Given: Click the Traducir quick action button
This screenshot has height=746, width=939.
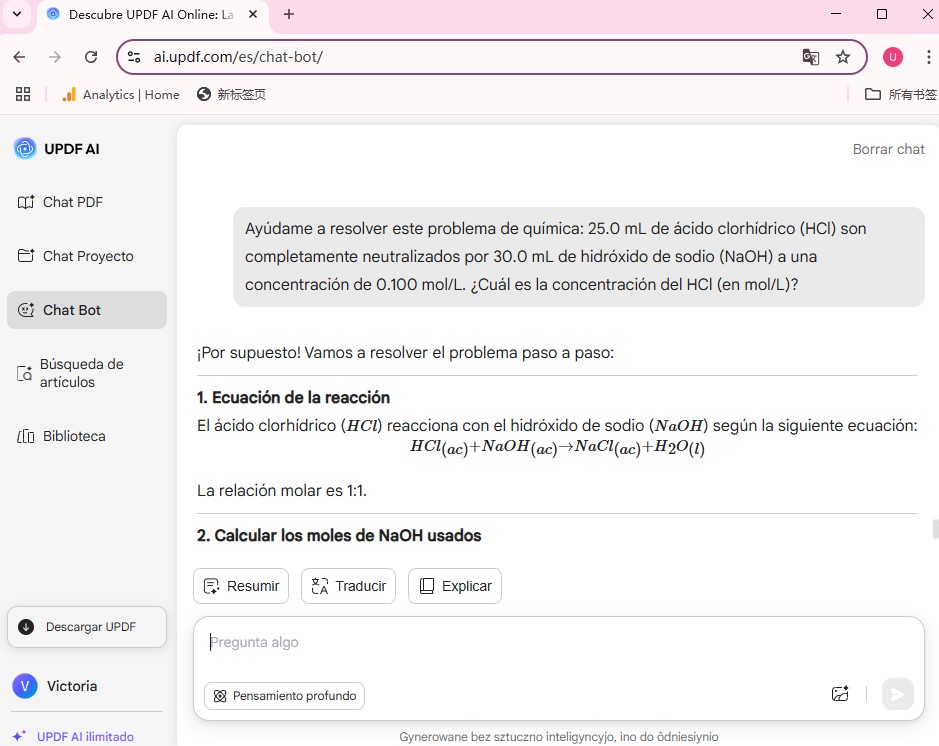Looking at the screenshot, I should click(349, 586).
